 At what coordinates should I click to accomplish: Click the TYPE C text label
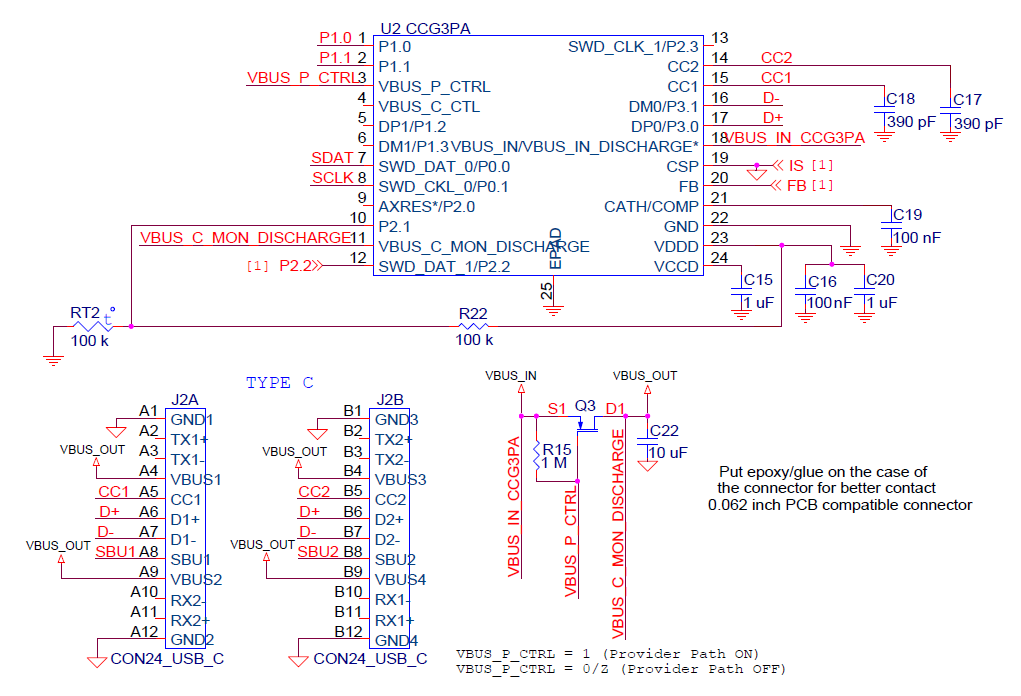tap(280, 383)
